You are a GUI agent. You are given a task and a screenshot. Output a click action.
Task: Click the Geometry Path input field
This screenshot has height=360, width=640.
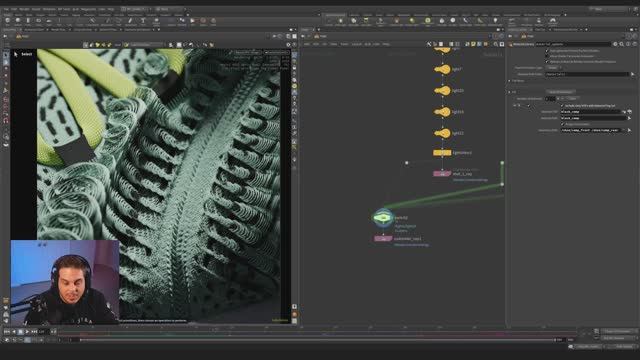(x=591, y=130)
